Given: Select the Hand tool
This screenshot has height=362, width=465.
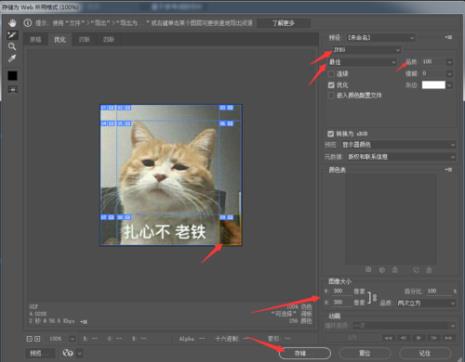Looking at the screenshot, I should (x=12, y=23).
